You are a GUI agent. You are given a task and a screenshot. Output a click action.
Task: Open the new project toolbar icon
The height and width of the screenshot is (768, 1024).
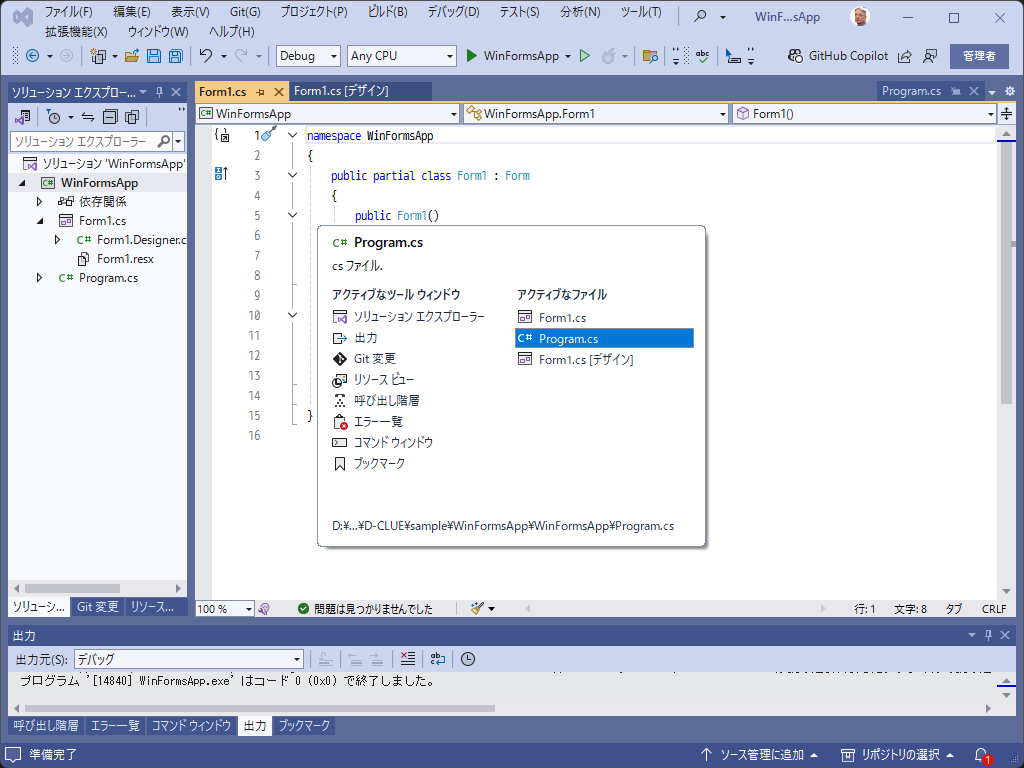point(98,56)
